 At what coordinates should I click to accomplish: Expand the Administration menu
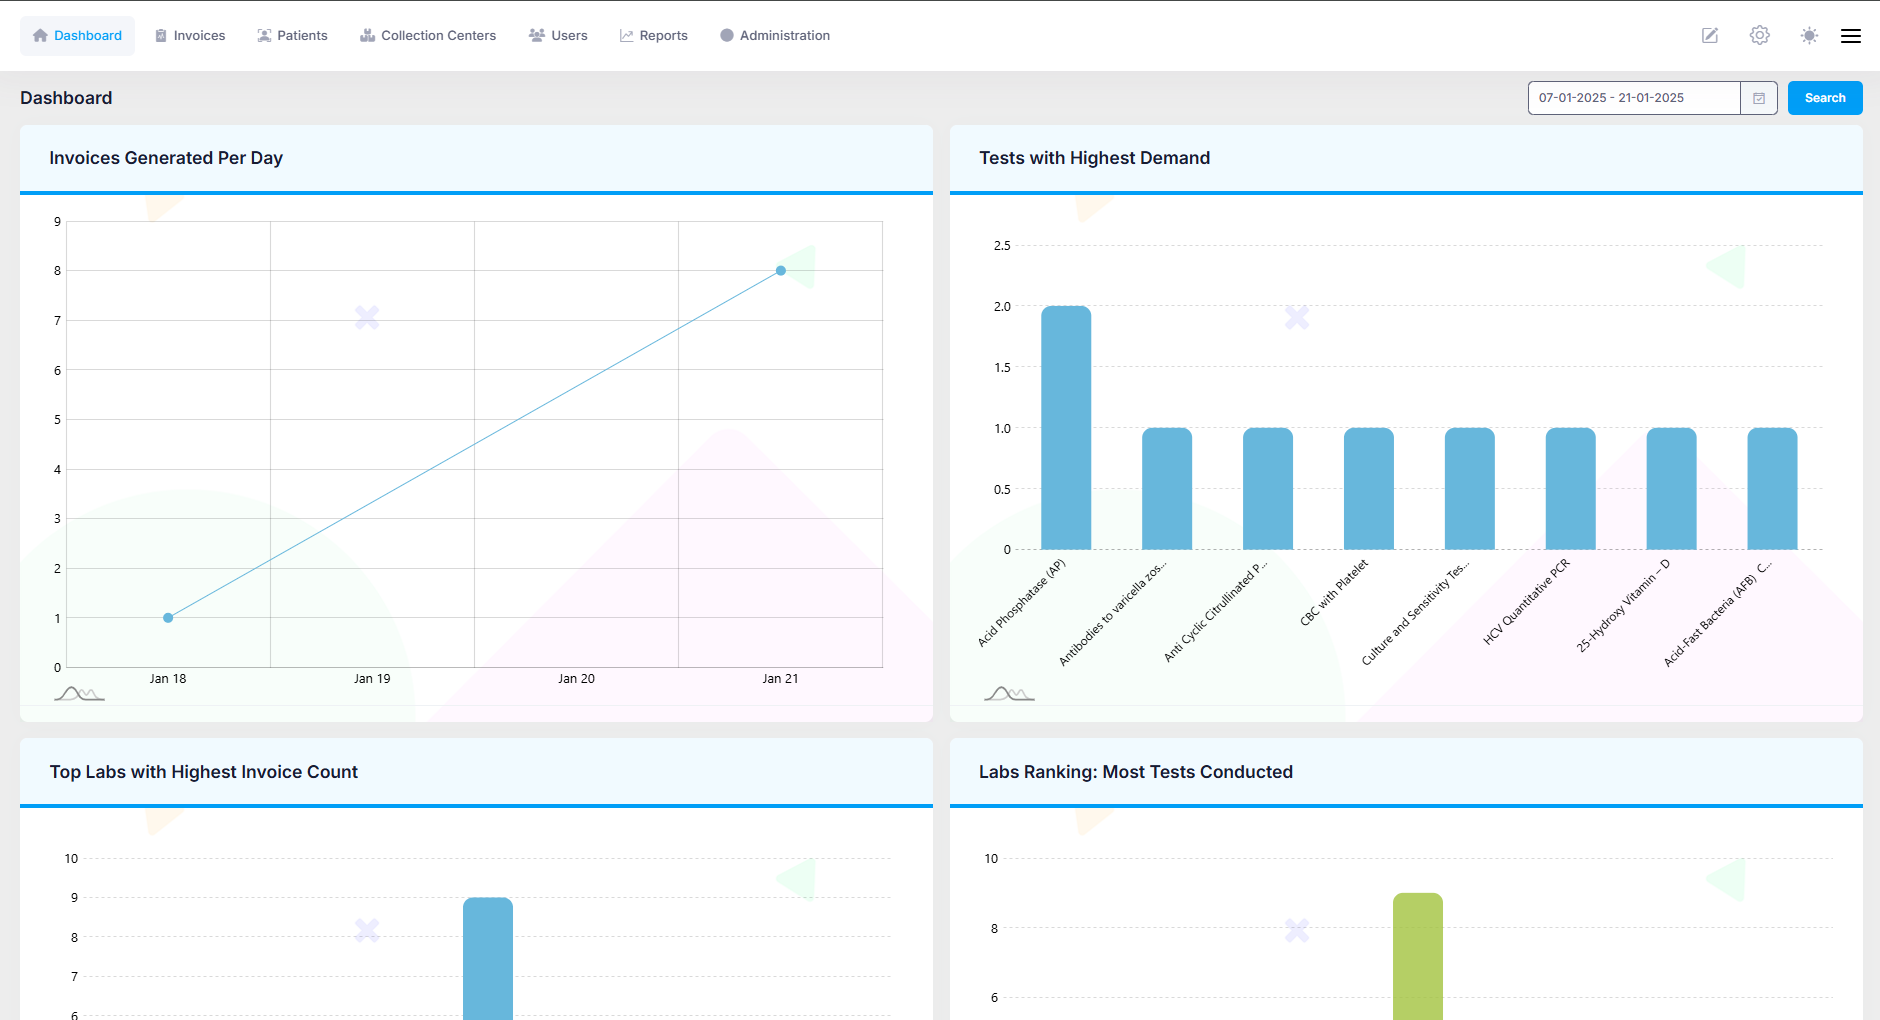tap(775, 36)
